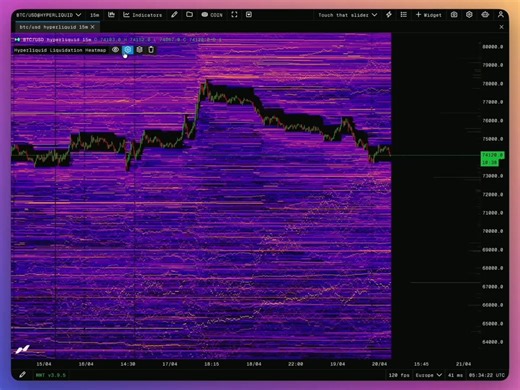This screenshot has width=520, height=390.
Task: Open the Indicators menu
Action: point(142,15)
